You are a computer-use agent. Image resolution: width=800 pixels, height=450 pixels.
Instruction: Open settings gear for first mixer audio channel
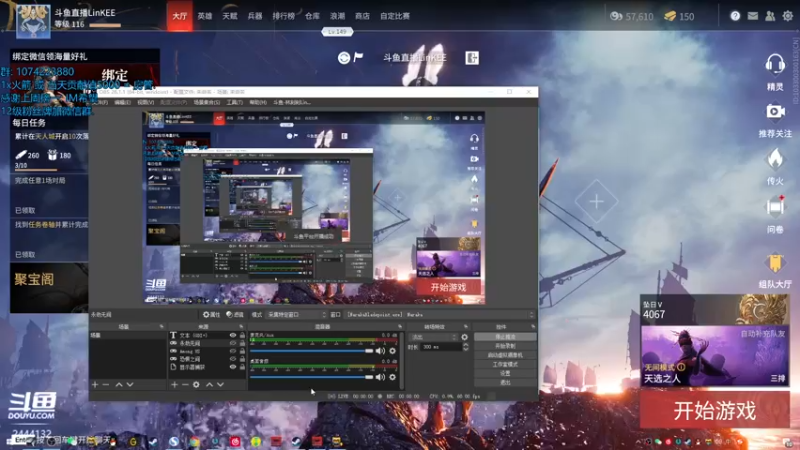click(392, 351)
